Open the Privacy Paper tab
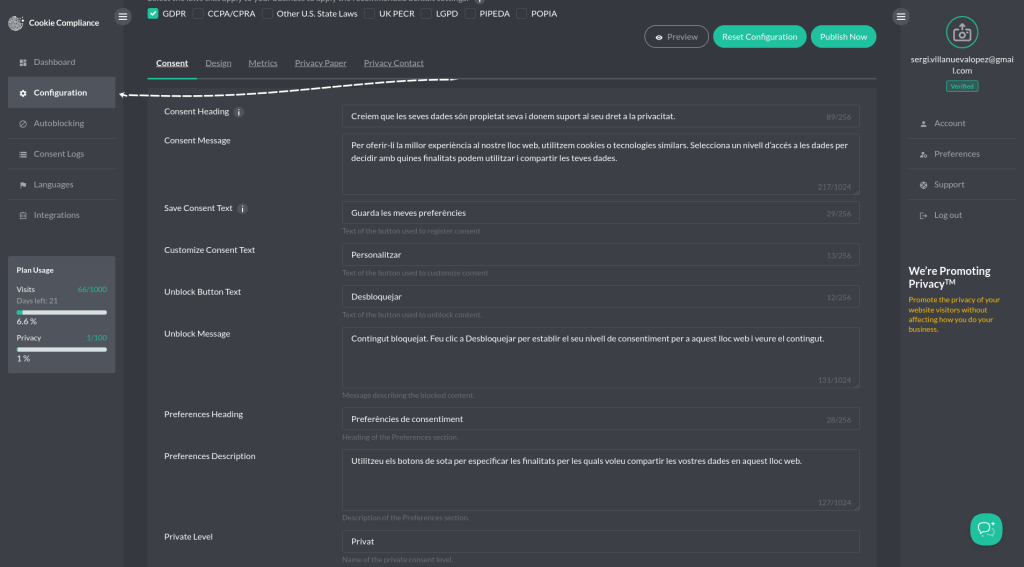 point(320,63)
